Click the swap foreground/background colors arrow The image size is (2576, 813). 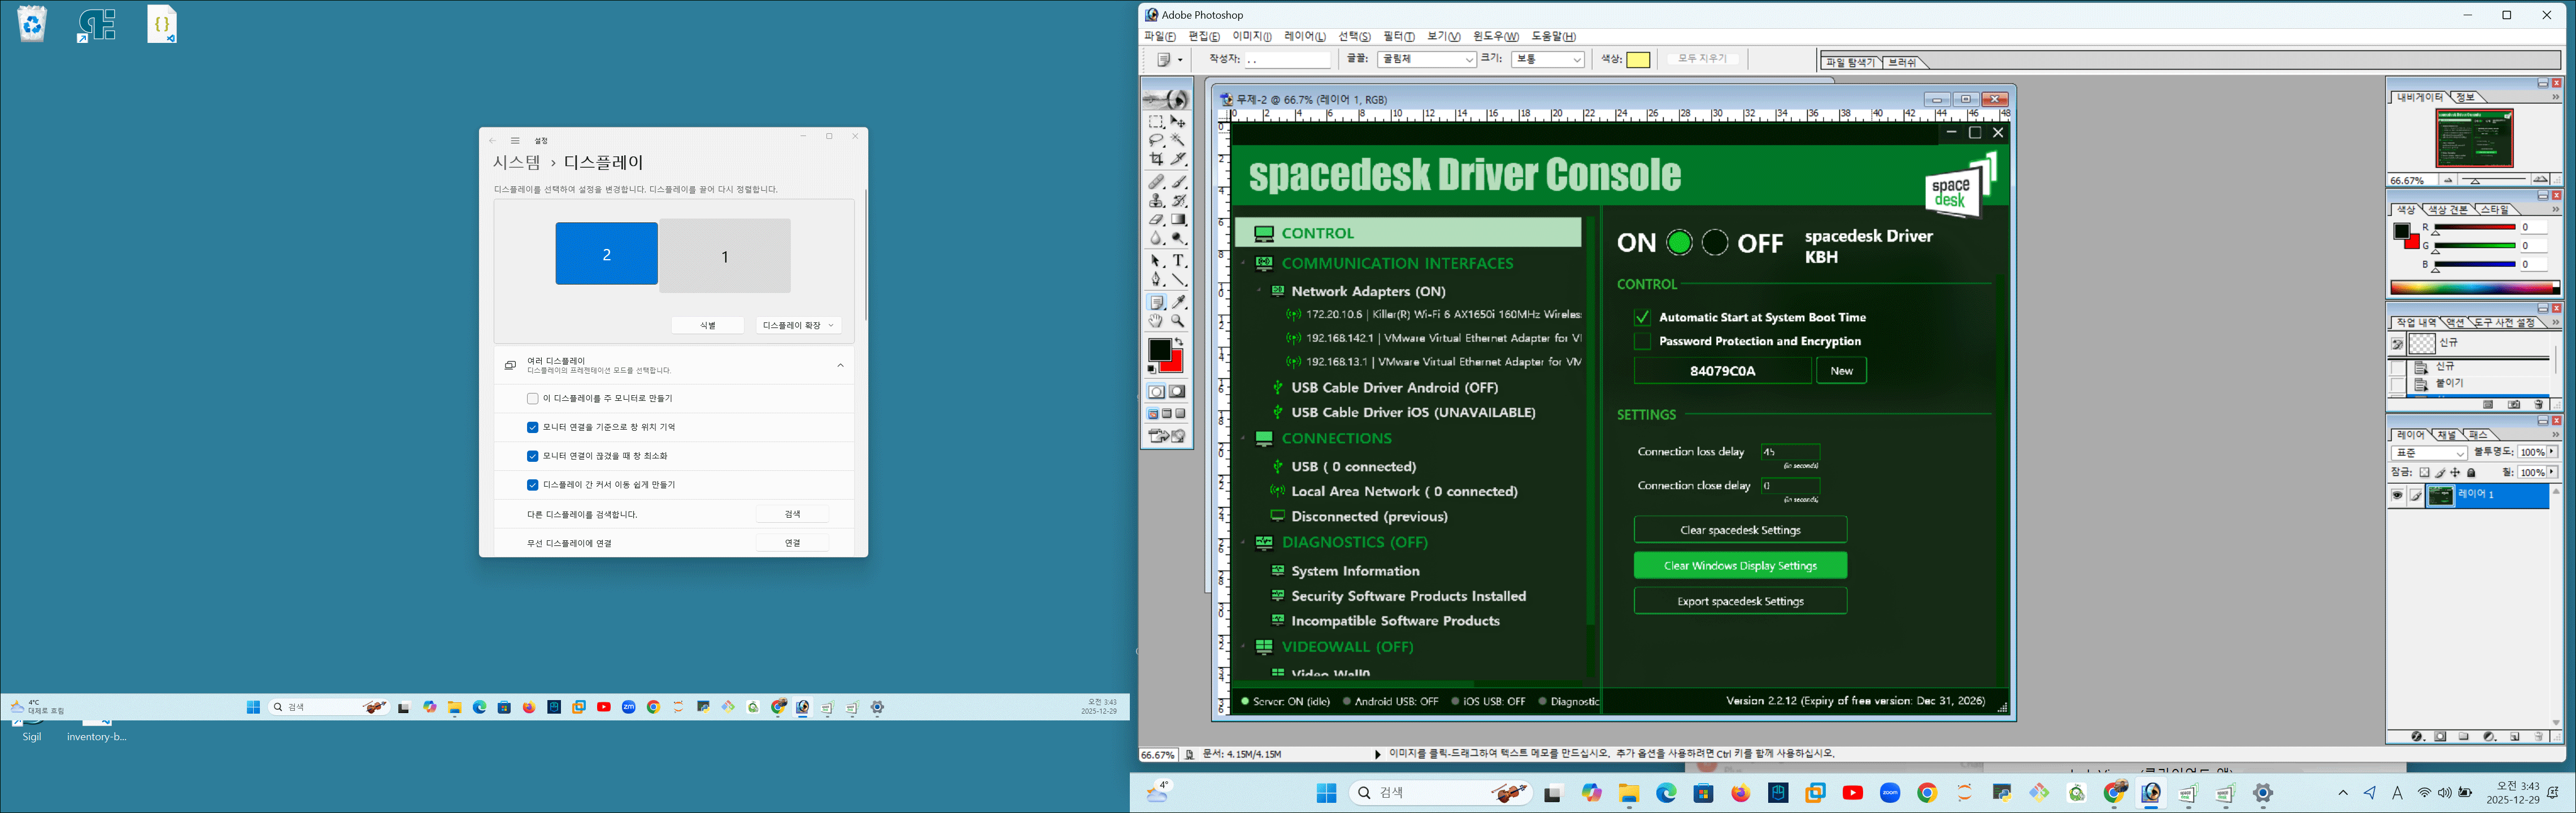[1179, 342]
